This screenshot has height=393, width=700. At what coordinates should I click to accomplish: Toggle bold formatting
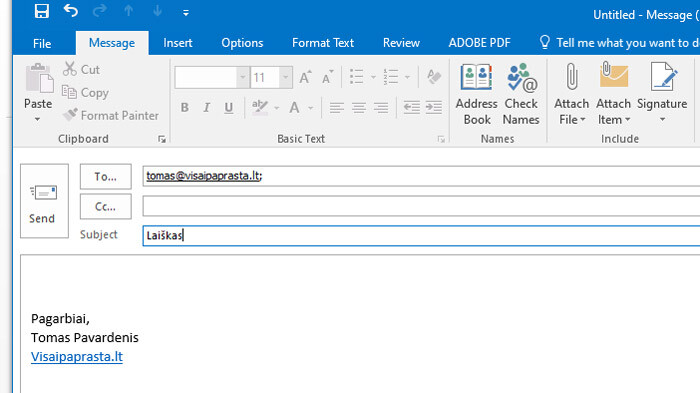coord(184,108)
